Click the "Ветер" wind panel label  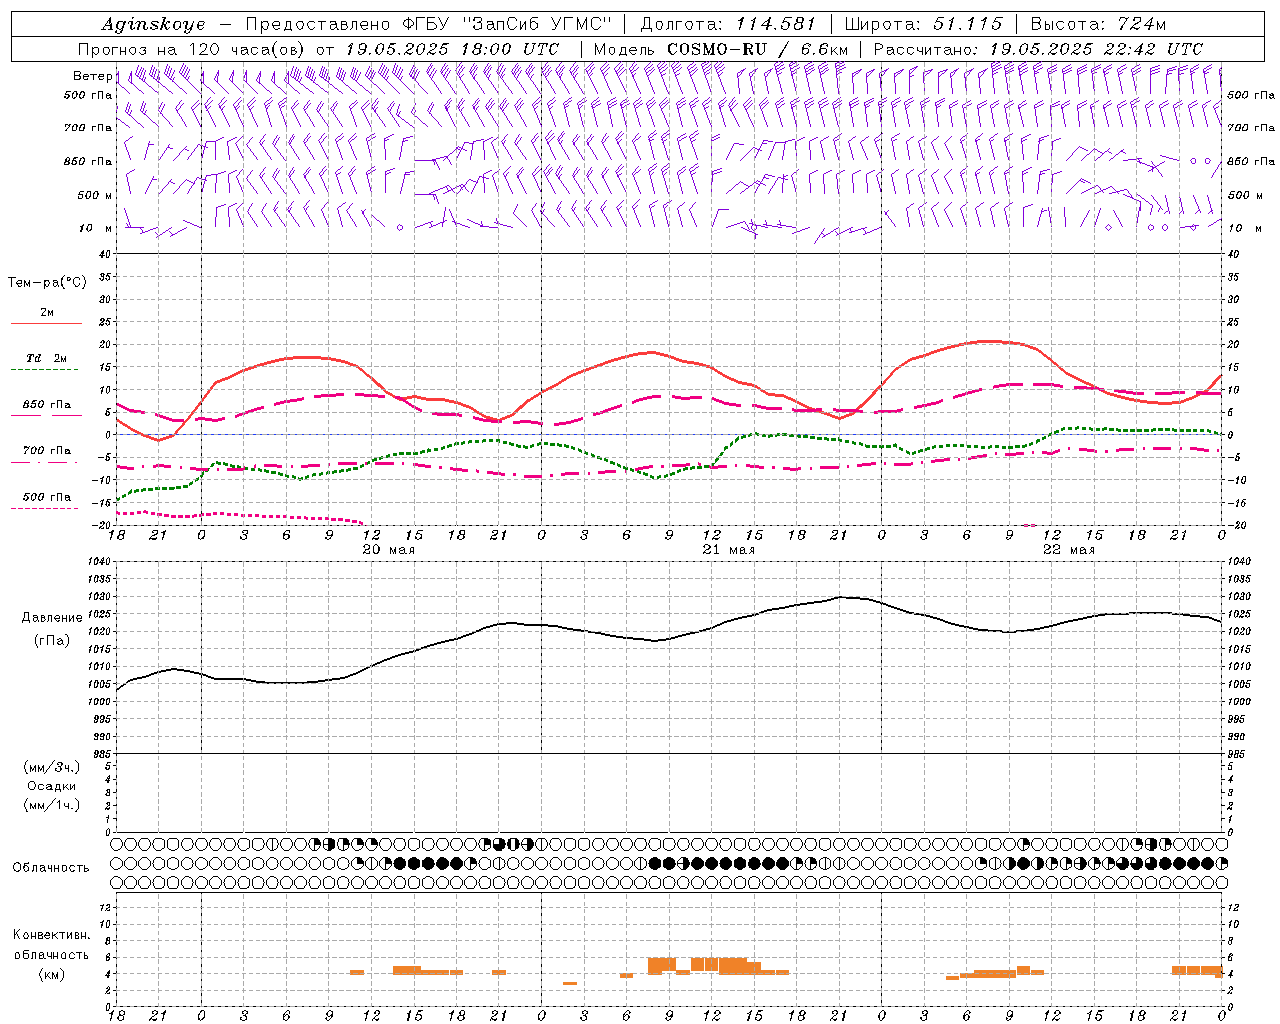(x=92, y=76)
